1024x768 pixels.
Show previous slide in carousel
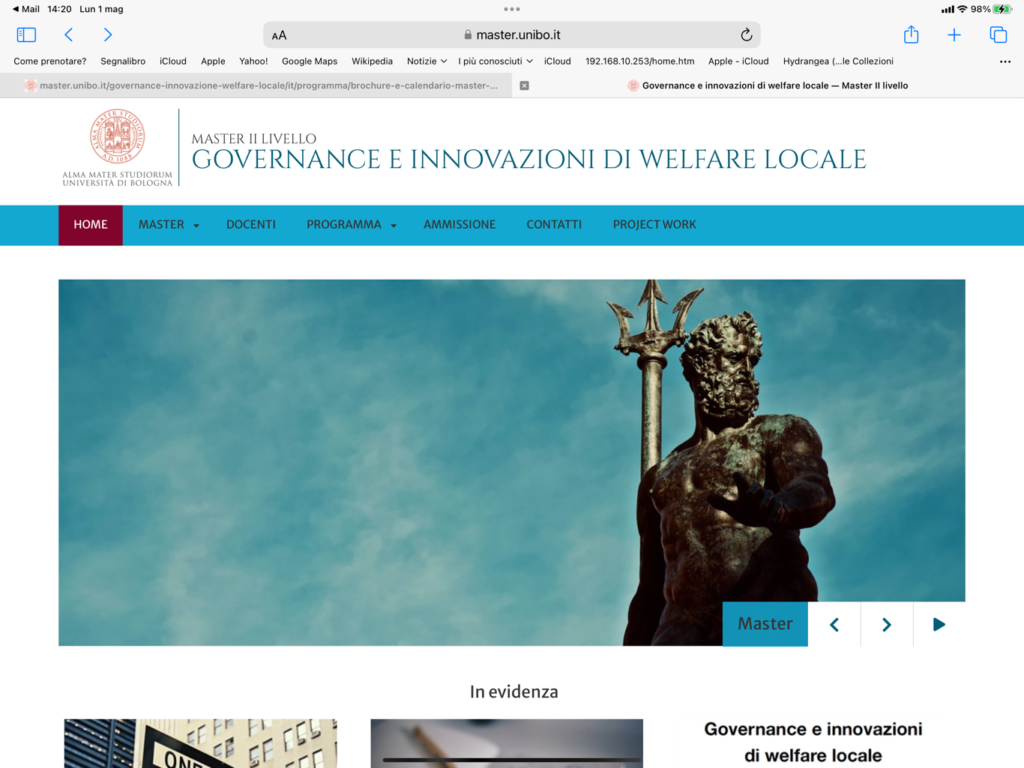[x=834, y=624]
